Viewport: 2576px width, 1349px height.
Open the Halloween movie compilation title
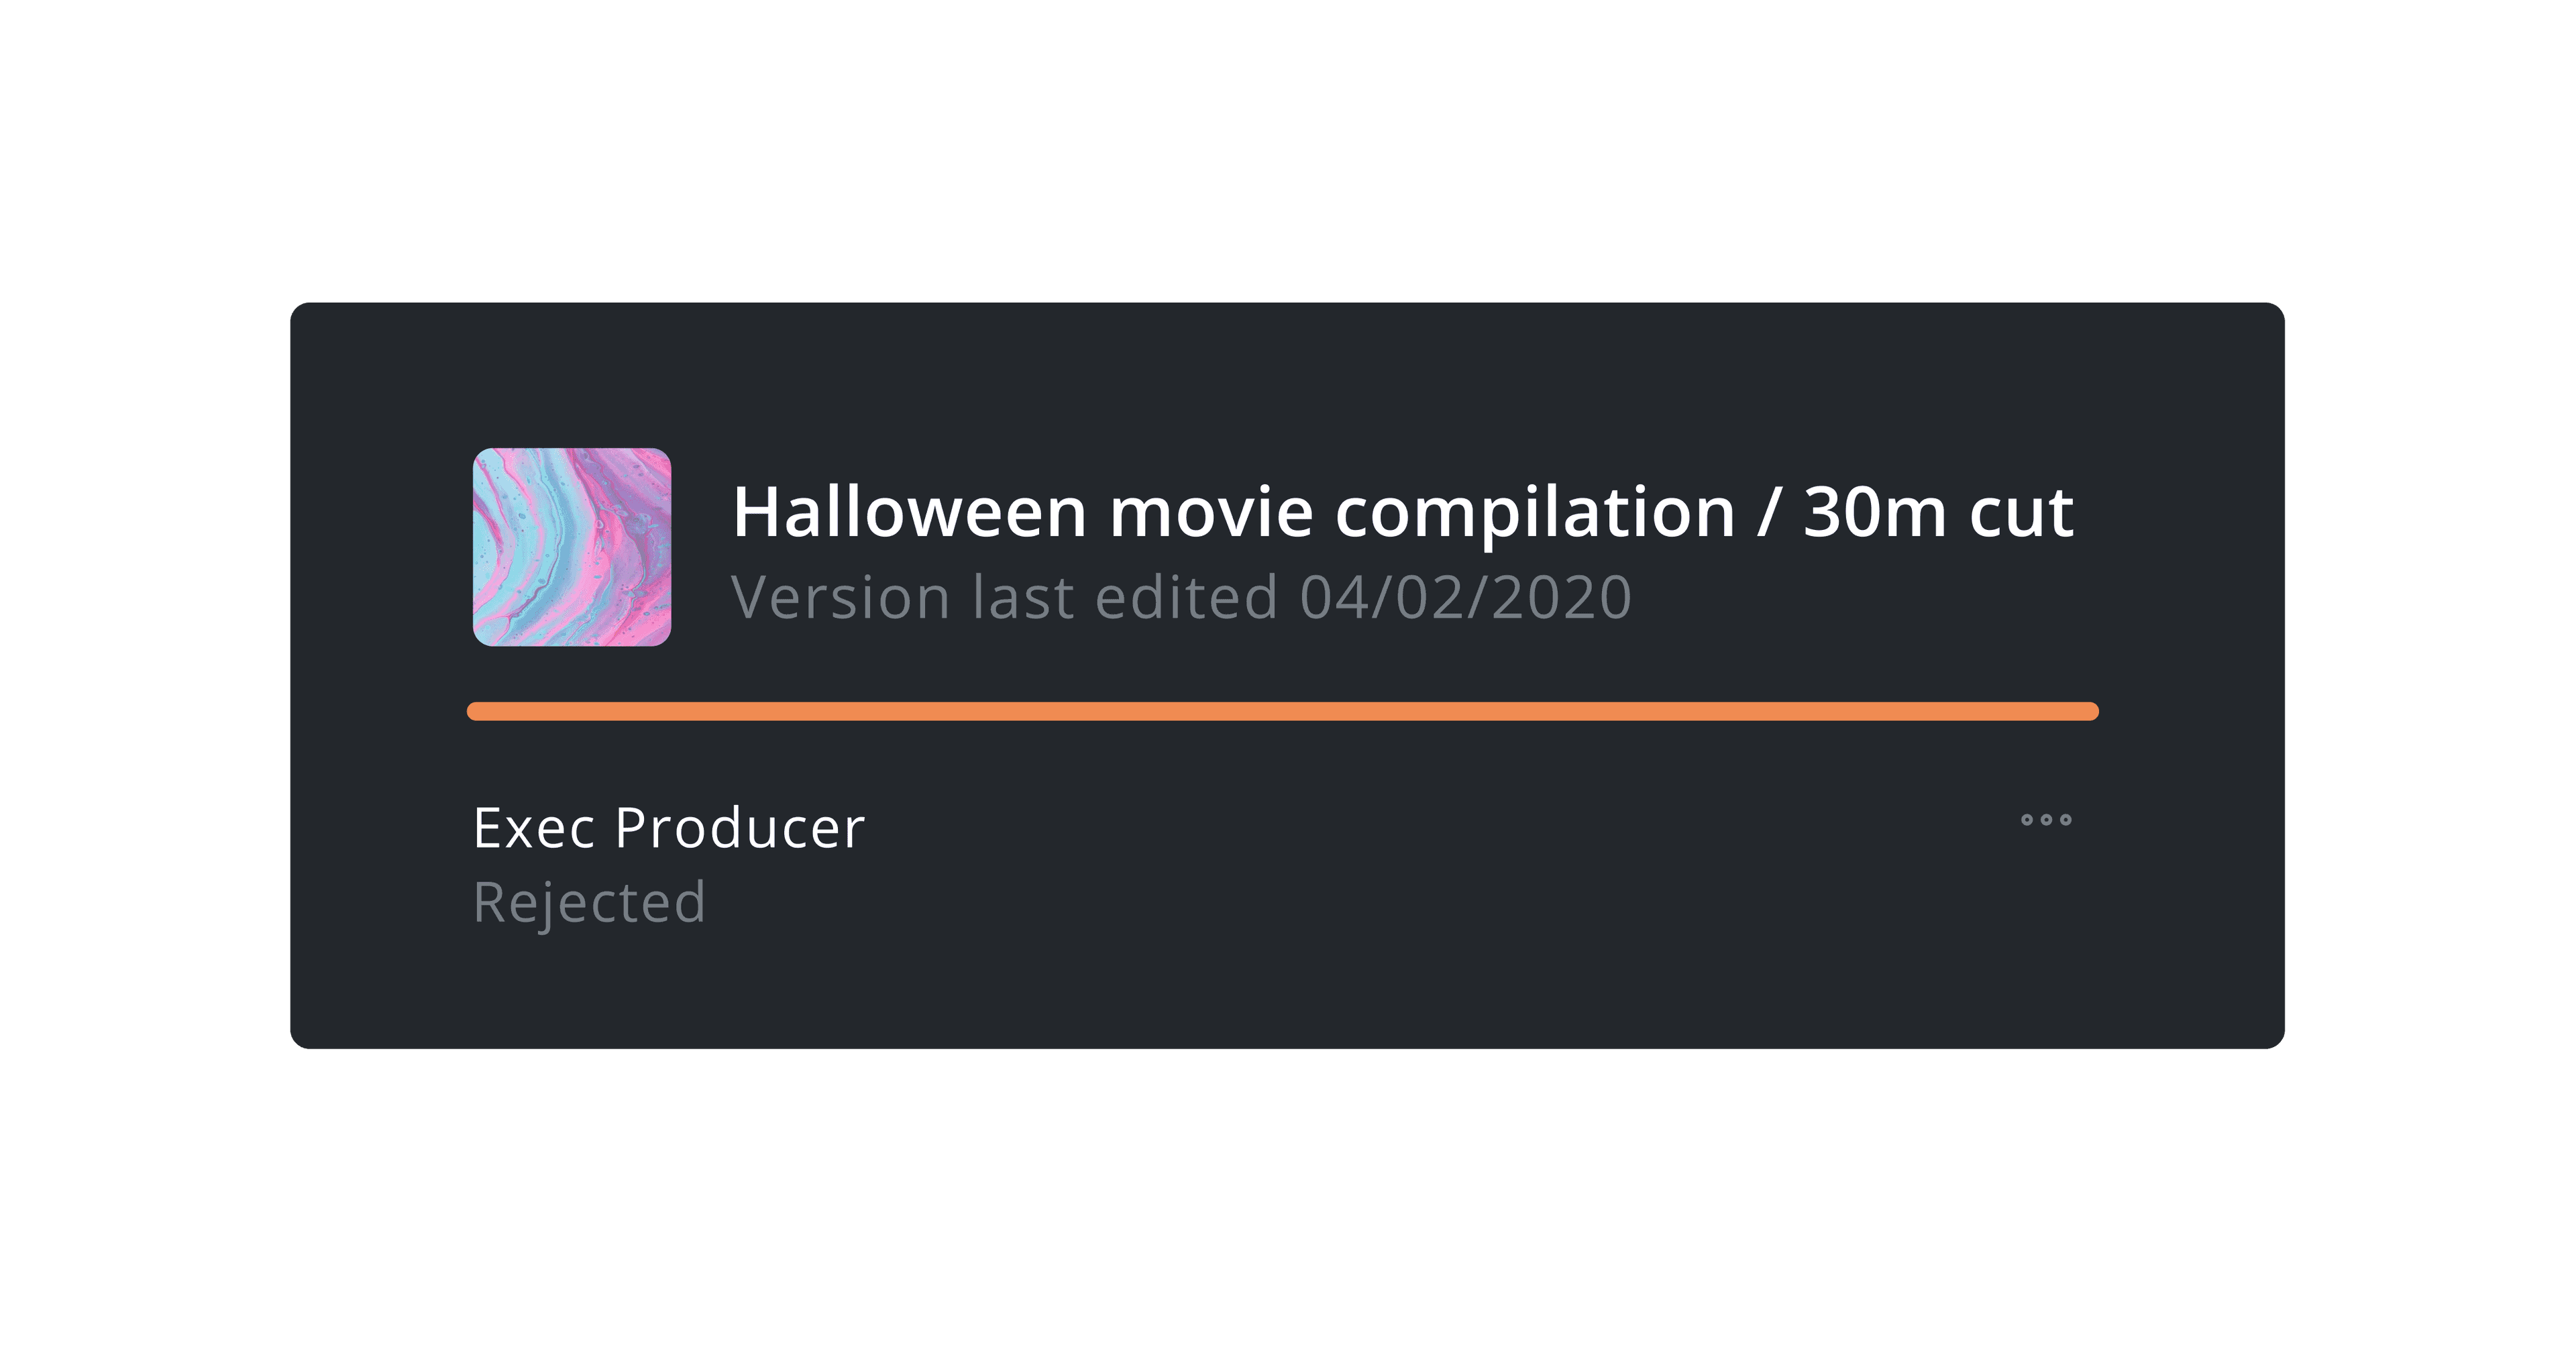[1403, 513]
